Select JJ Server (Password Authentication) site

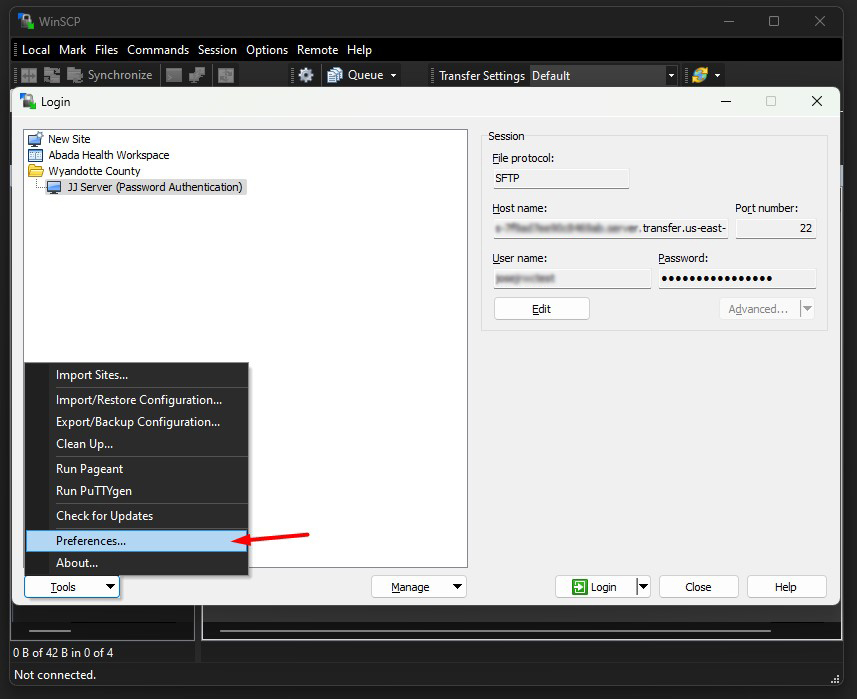coord(155,187)
